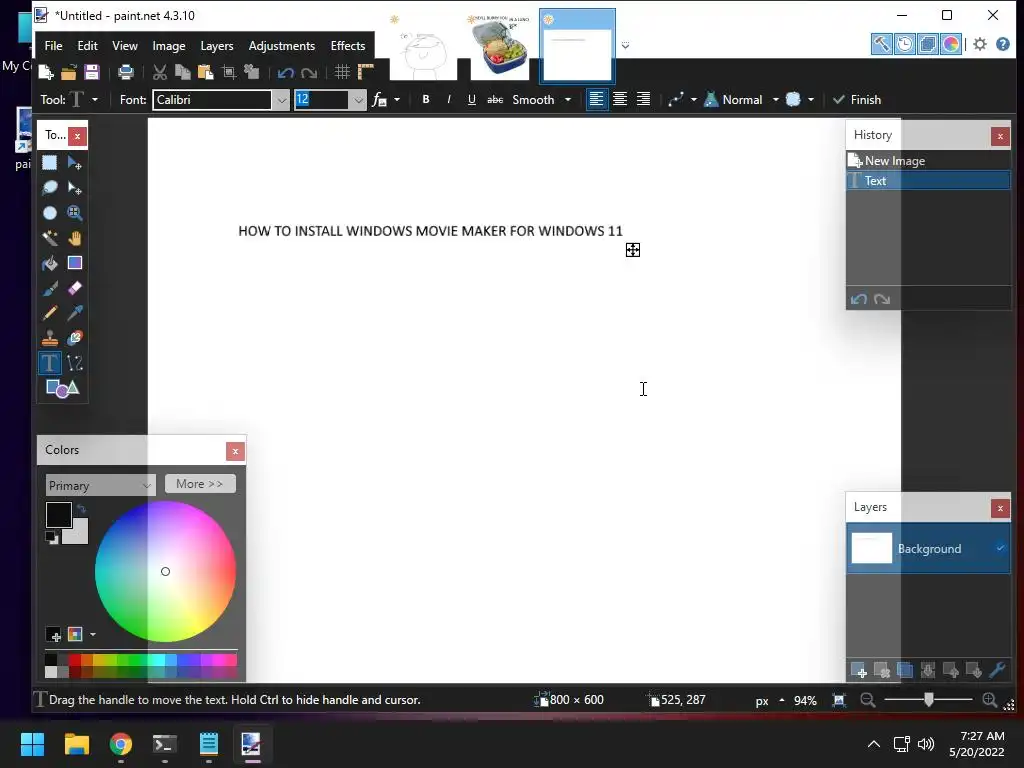Click the Undo arrow in toolbar
The width and height of the screenshot is (1024, 768).
[x=285, y=72]
